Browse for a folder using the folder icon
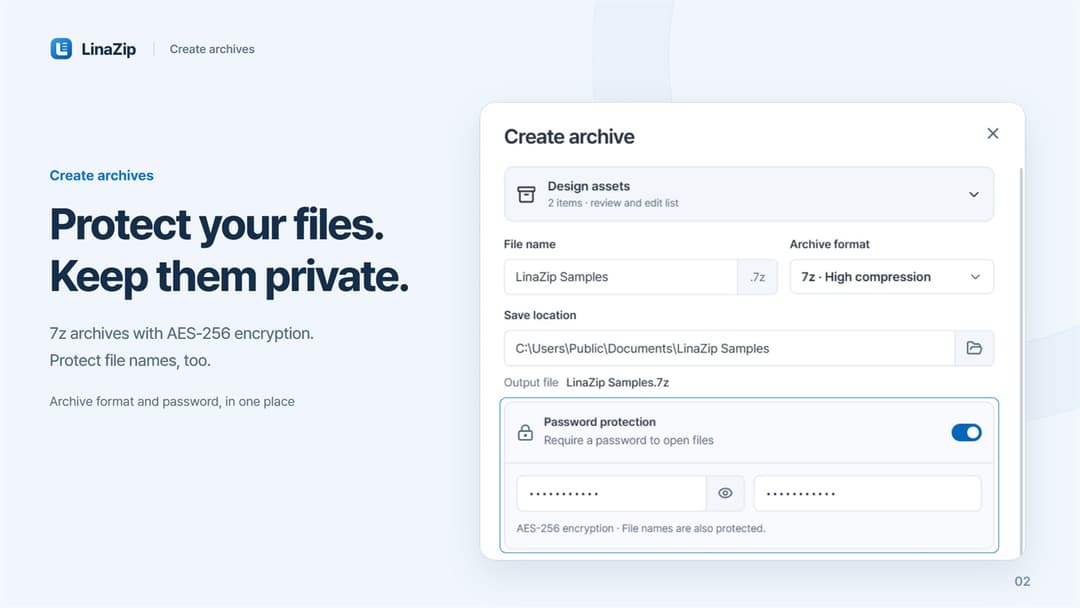 point(974,348)
